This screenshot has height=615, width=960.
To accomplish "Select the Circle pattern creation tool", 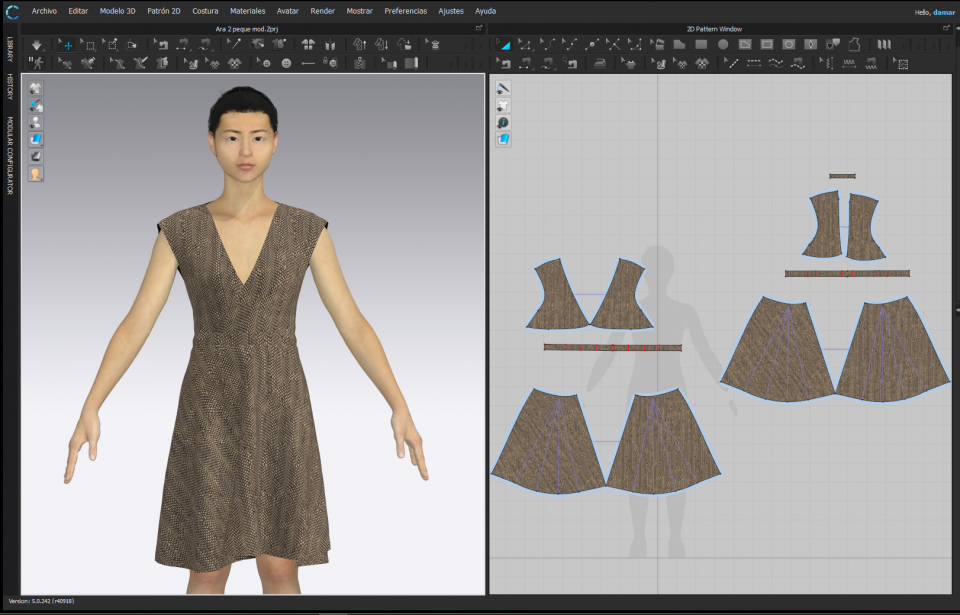I will (x=722, y=44).
